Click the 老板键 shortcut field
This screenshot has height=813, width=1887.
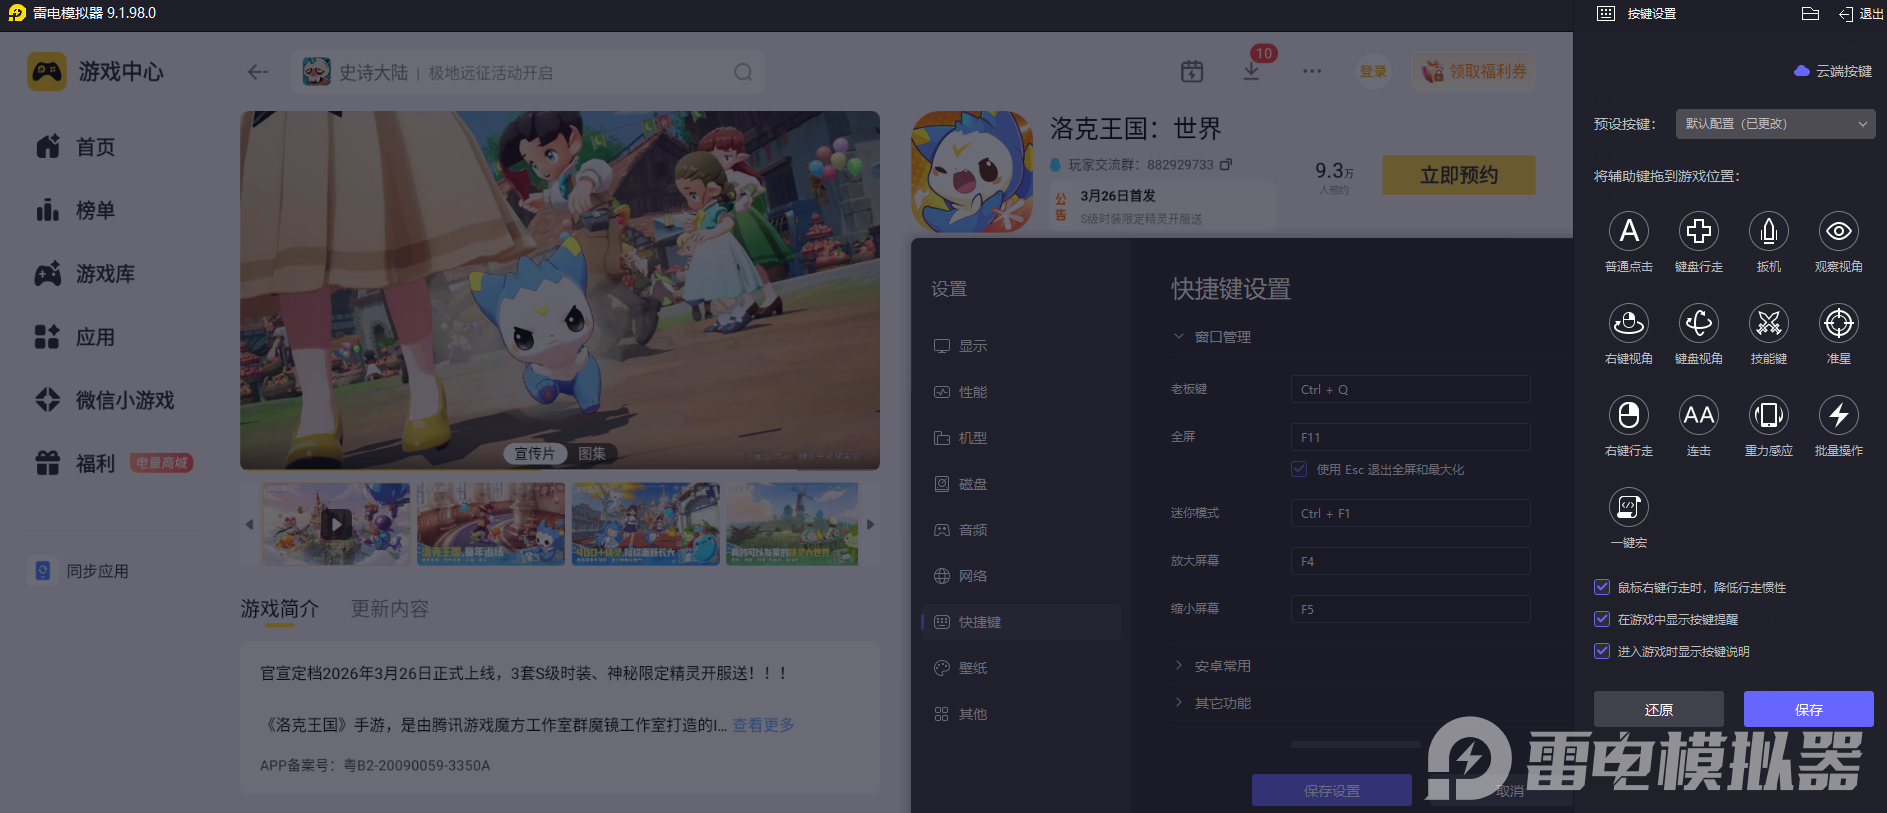pyautogui.click(x=1410, y=389)
